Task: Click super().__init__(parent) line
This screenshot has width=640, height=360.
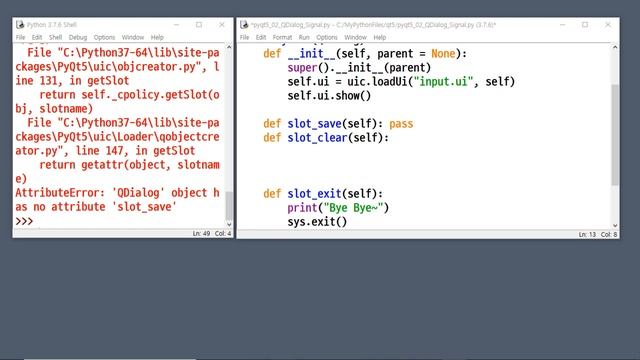Action: [359, 68]
